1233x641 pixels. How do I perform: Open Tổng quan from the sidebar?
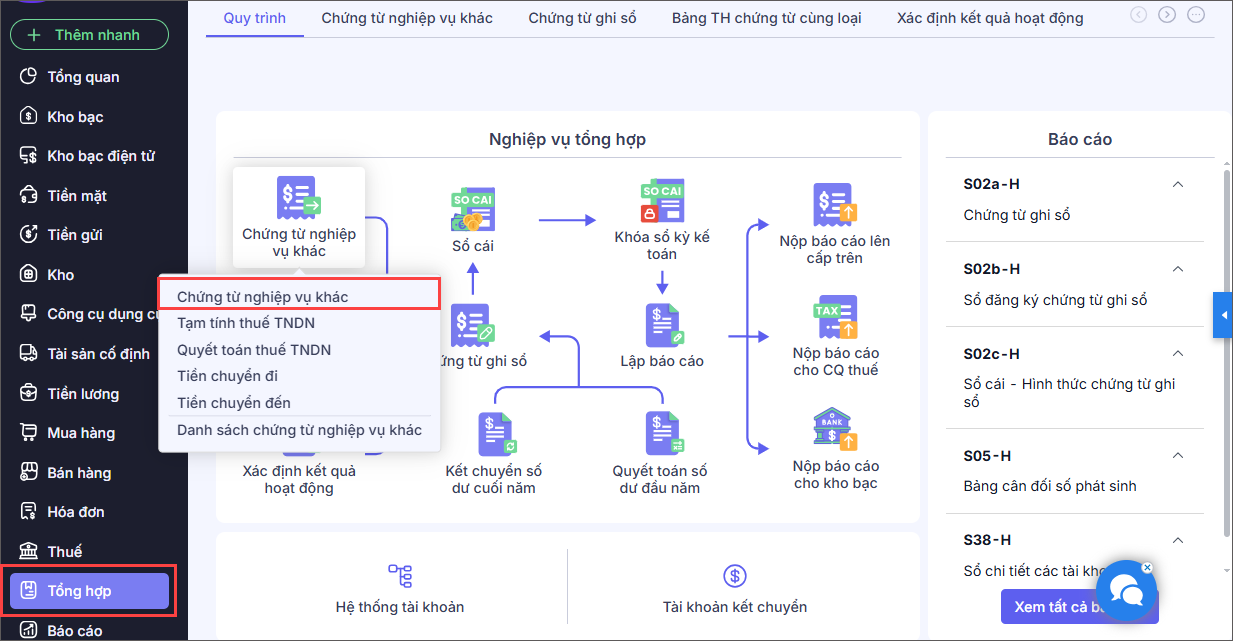click(x=83, y=77)
